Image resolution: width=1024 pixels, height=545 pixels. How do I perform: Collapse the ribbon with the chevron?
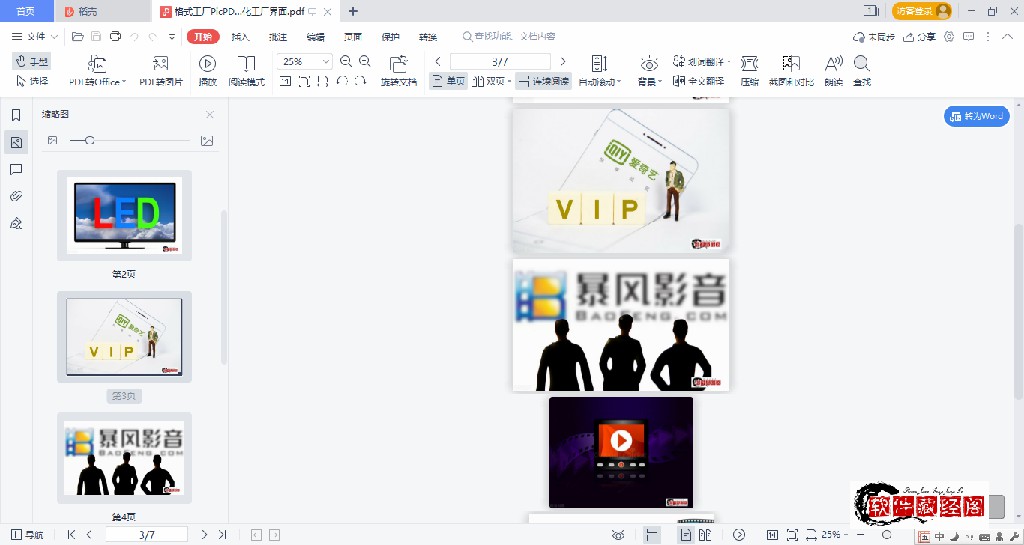click(x=1006, y=37)
